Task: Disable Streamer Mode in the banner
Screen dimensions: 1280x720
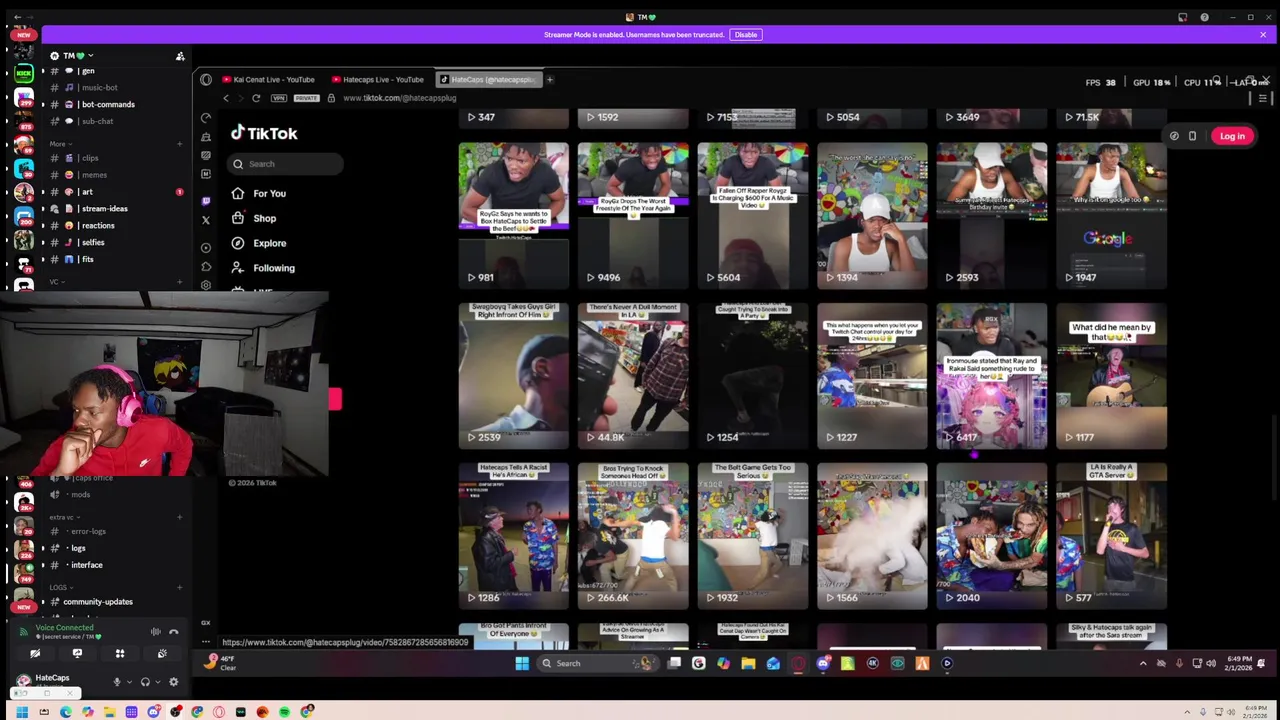Action: coord(746,34)
